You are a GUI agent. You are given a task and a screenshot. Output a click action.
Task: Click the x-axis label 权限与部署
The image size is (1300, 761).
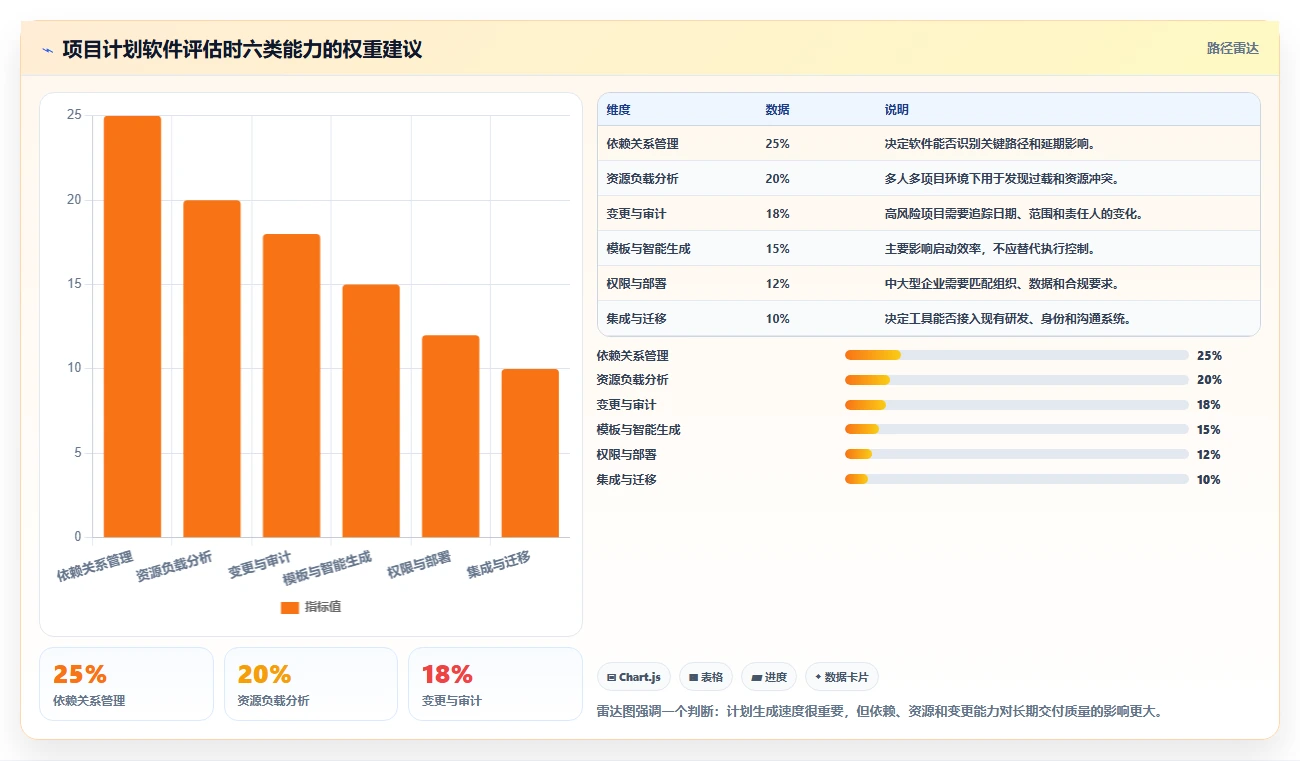pyautogui.click(x=419, y=564)
